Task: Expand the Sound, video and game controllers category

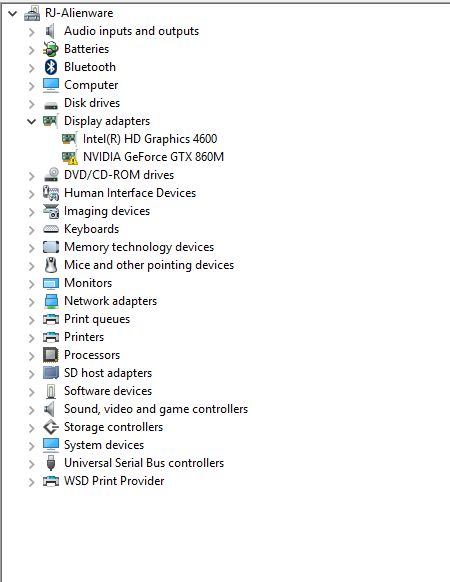Action: (32, 410)
